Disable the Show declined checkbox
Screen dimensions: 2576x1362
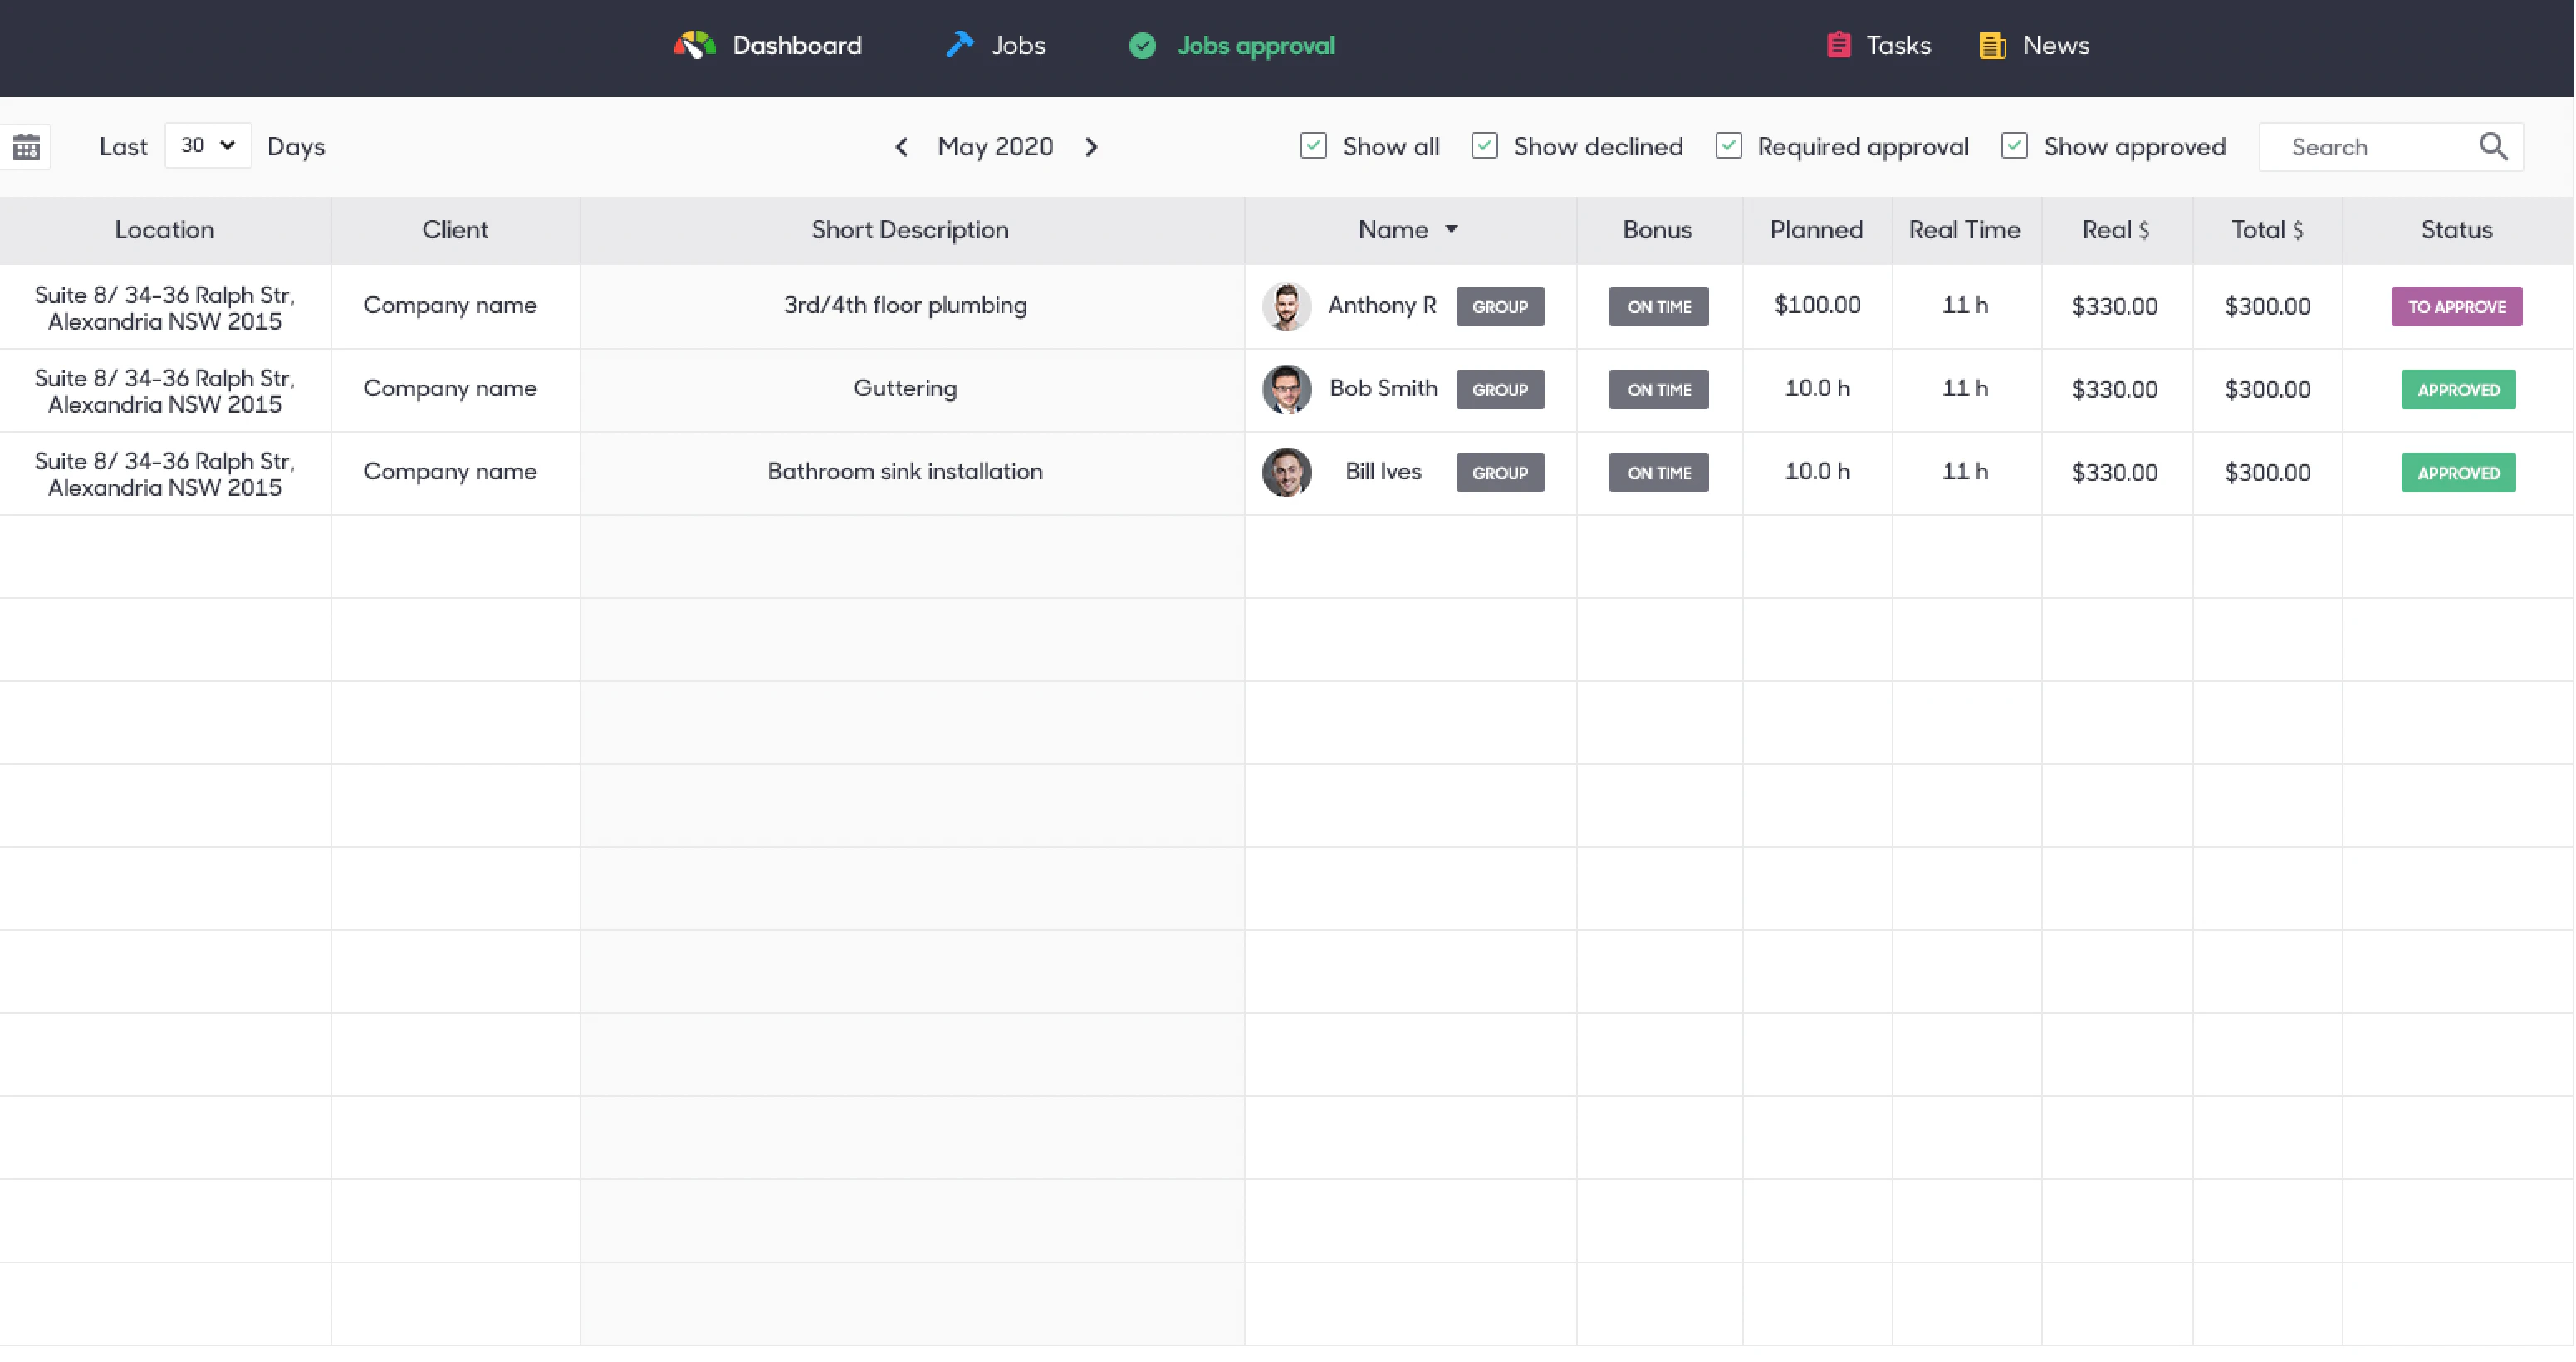1485,145
